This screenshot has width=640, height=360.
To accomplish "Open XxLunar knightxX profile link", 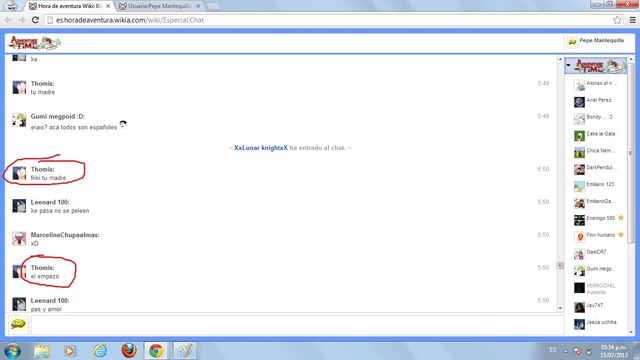I will click(261, 148).
